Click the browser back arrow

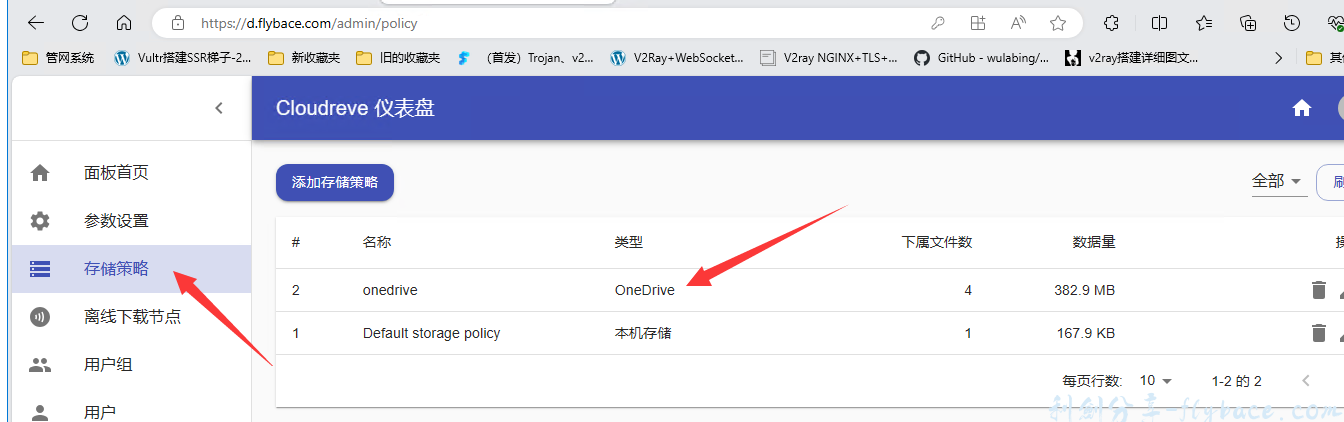click(x=36, y=23)
